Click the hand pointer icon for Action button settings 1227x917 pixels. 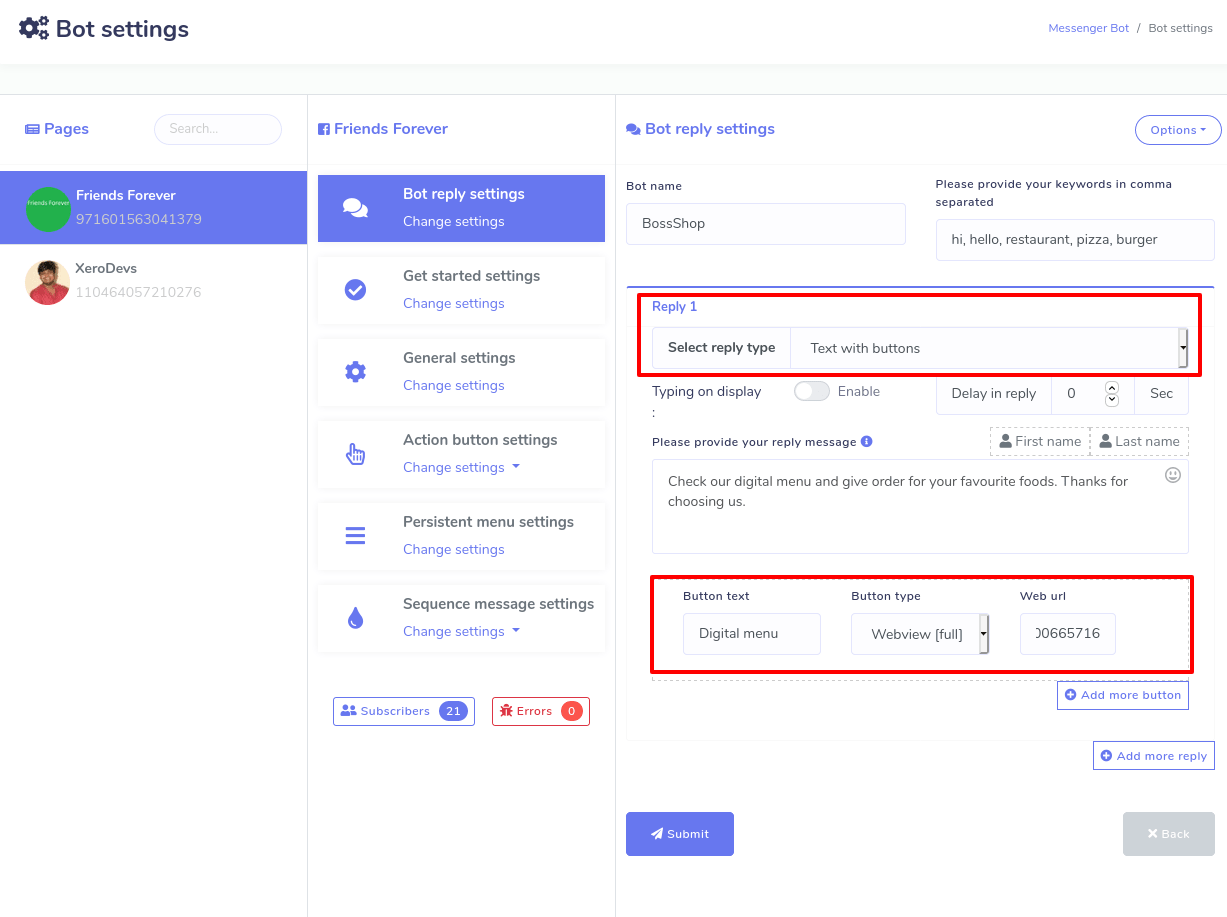tap(355, 454)
